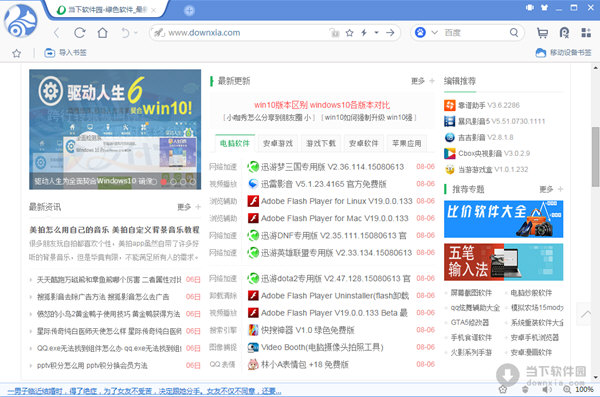Click Cbox央视影音 icon

(450, 154)
